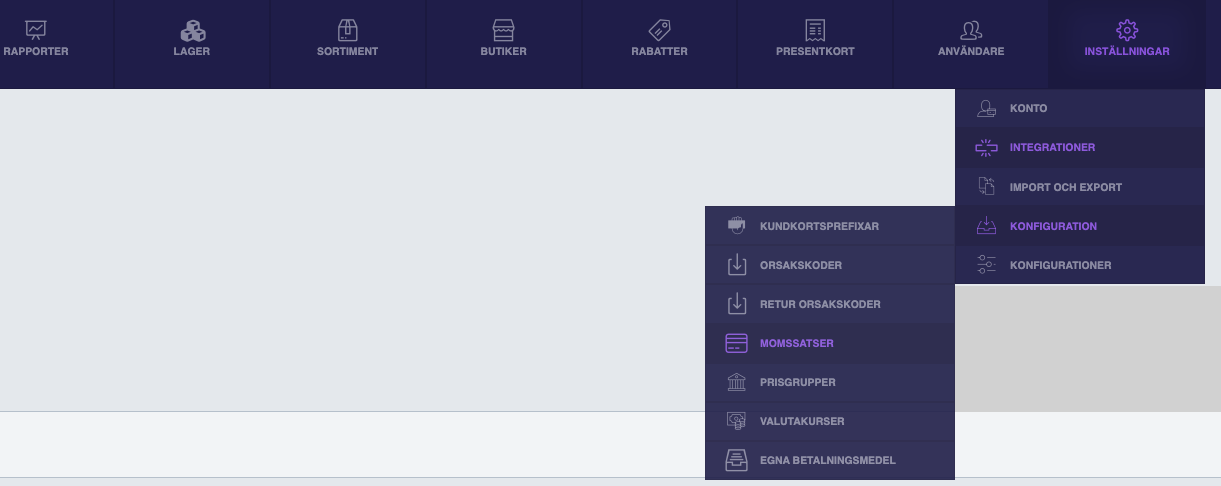The width and height of the screenshot is (1221, 486).
Task: Click the Konfiguration inbox tray icon
Action: click(987, 226)
